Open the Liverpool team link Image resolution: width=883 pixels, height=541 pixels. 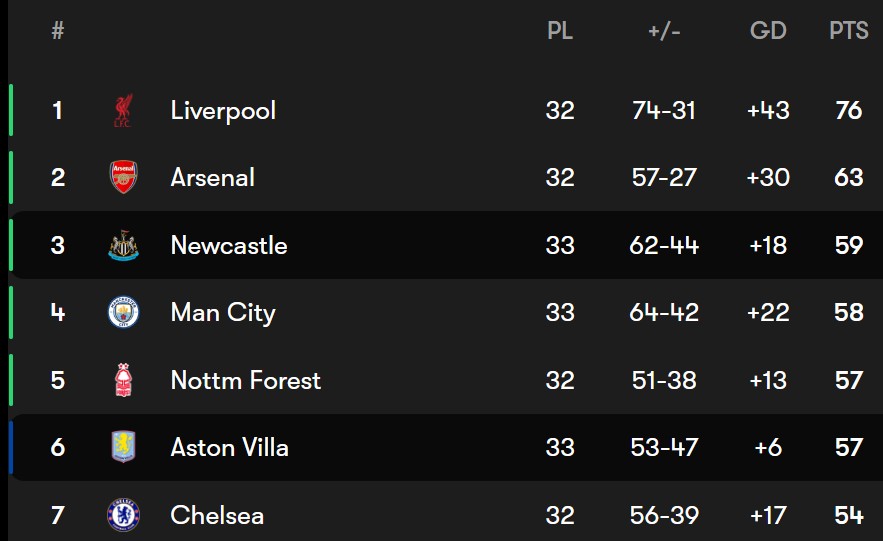223,110
